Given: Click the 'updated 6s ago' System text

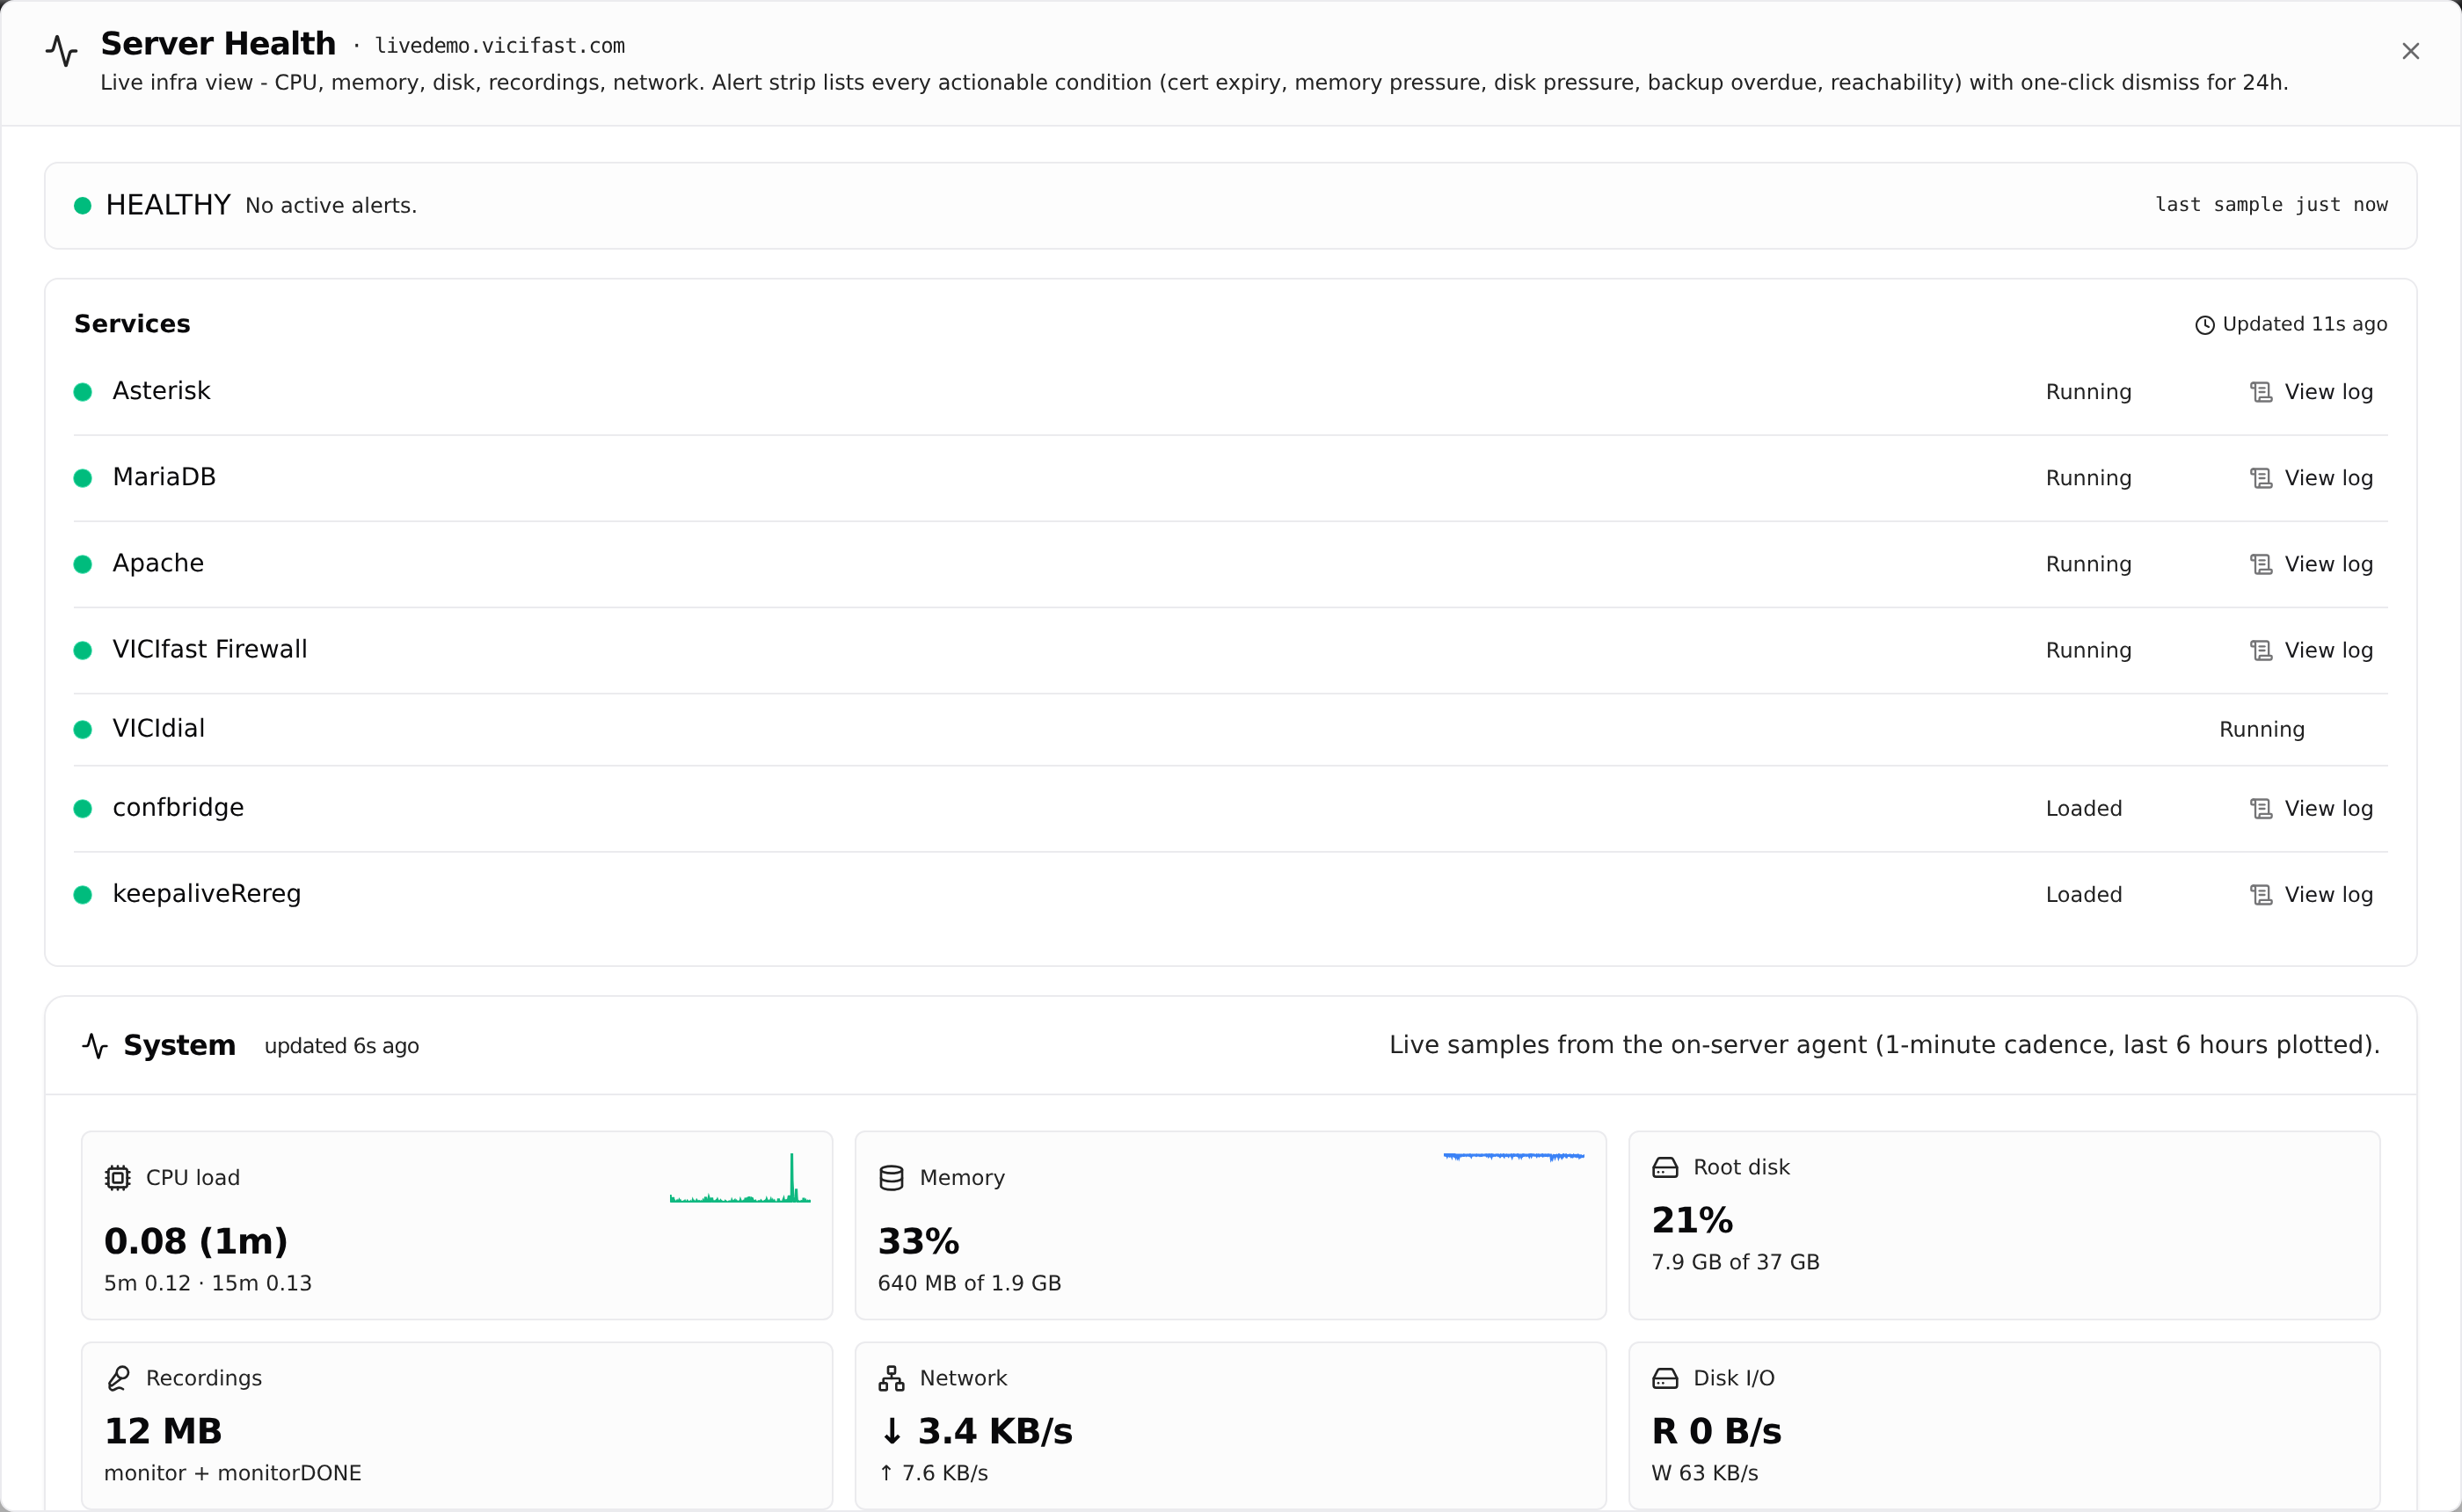Looking at the screenshot, I should pos(341,1046).
